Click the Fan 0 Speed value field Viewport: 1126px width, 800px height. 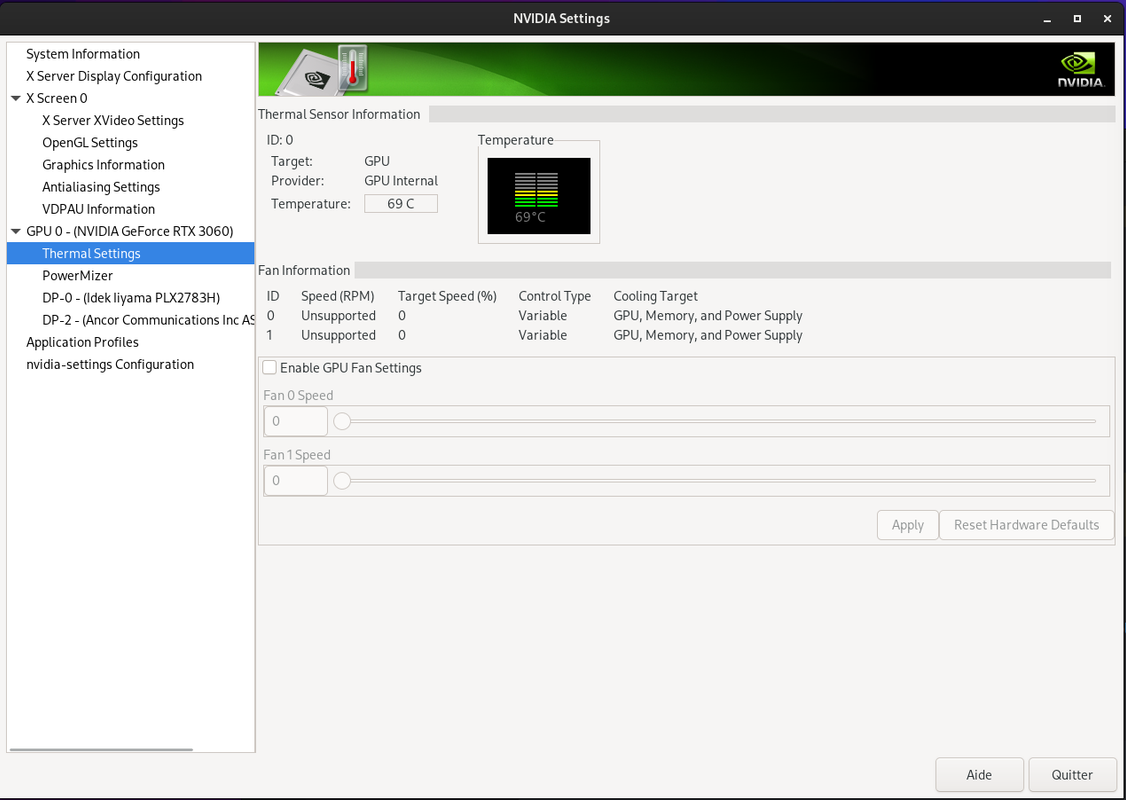(x=296, y=422)
